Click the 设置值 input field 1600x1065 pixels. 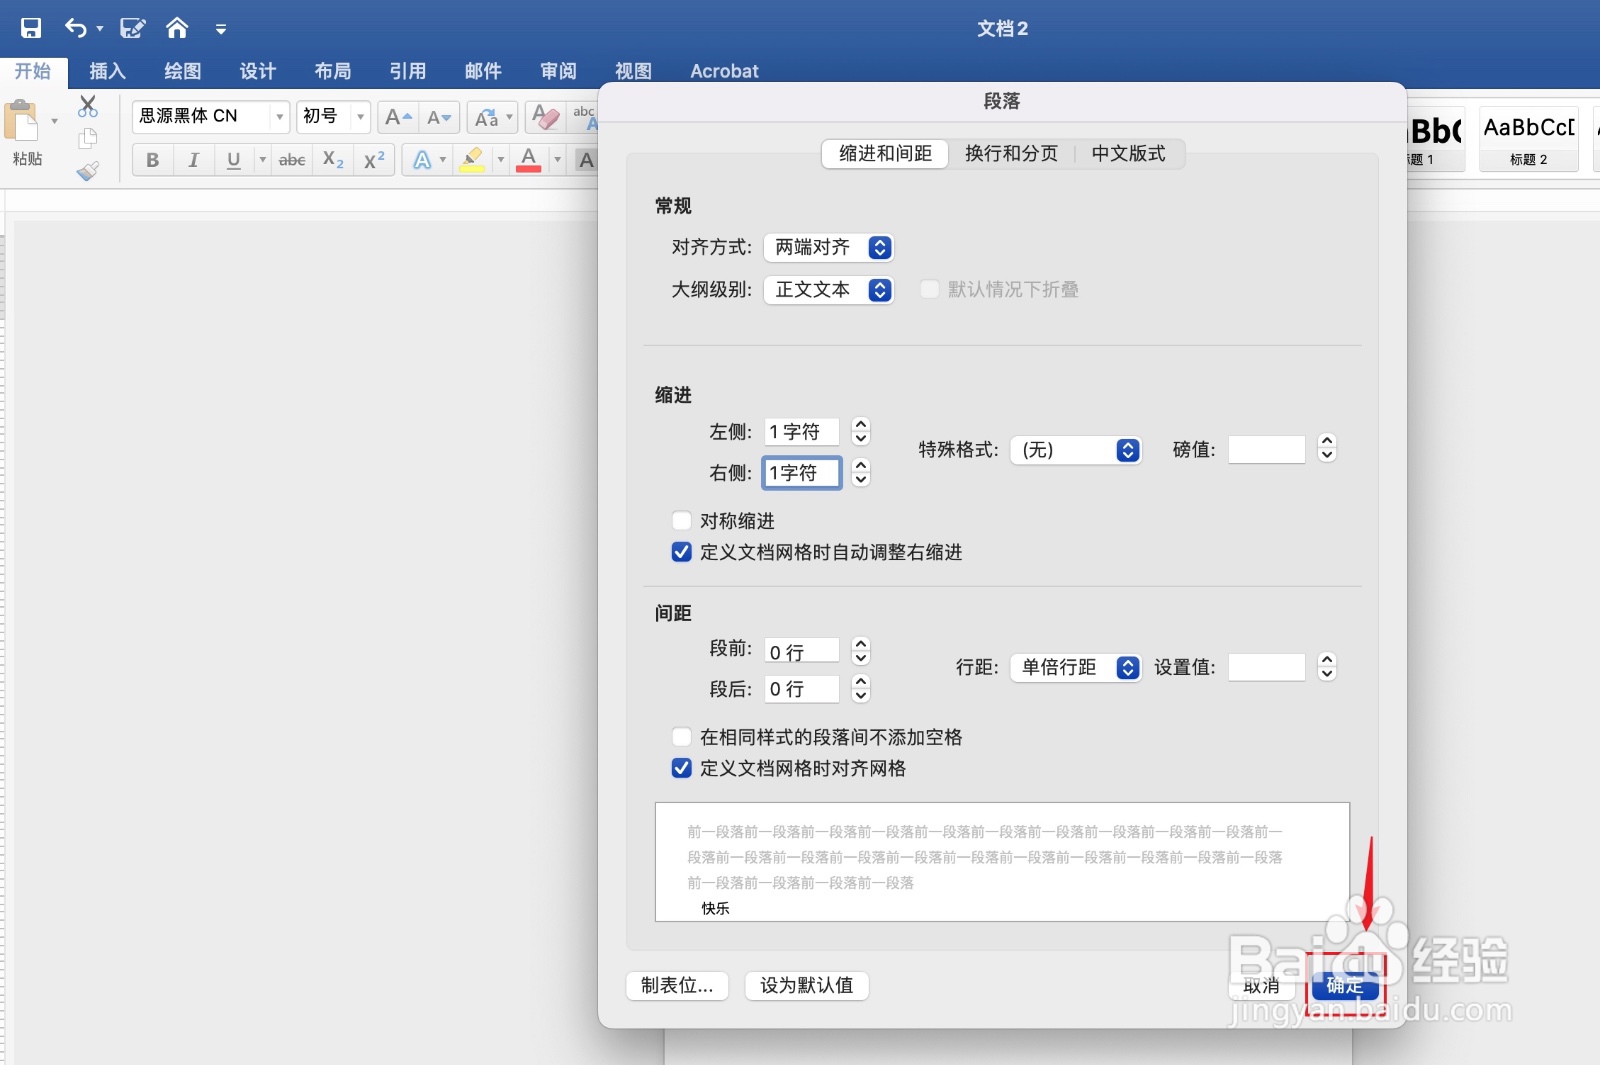1266,667
